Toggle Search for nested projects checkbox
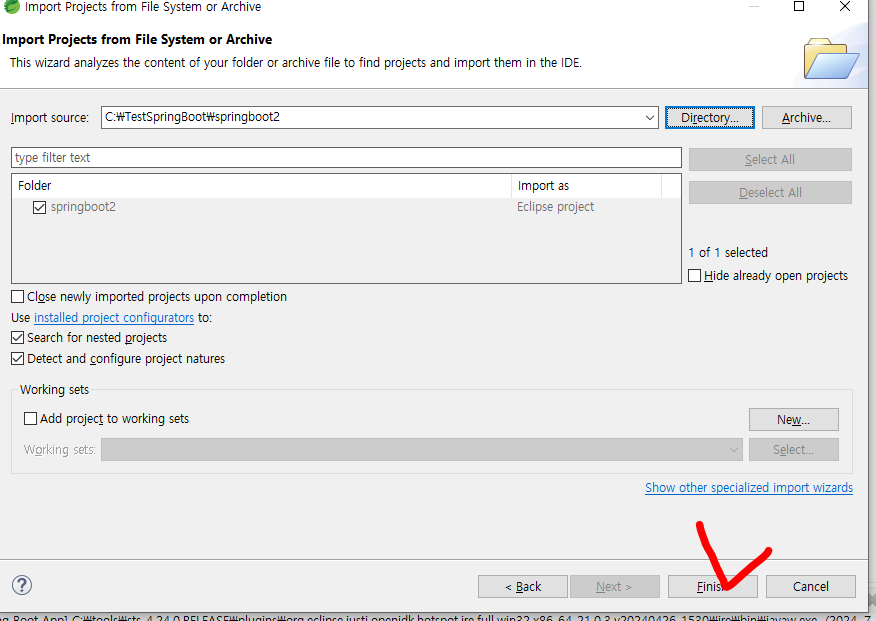Screen dimensions: 876x621 pyautogui.click(x=18, y=338)
